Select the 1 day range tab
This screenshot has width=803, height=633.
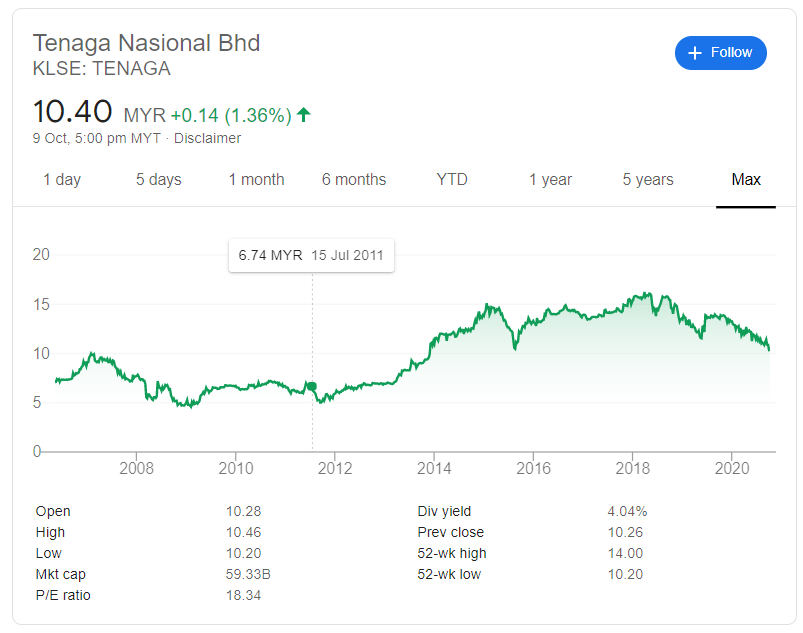(x=62, y=180)
